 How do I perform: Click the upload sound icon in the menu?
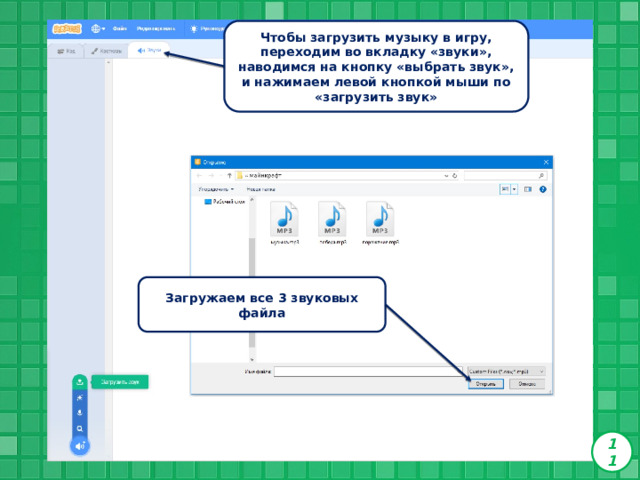tap(80, 382)
